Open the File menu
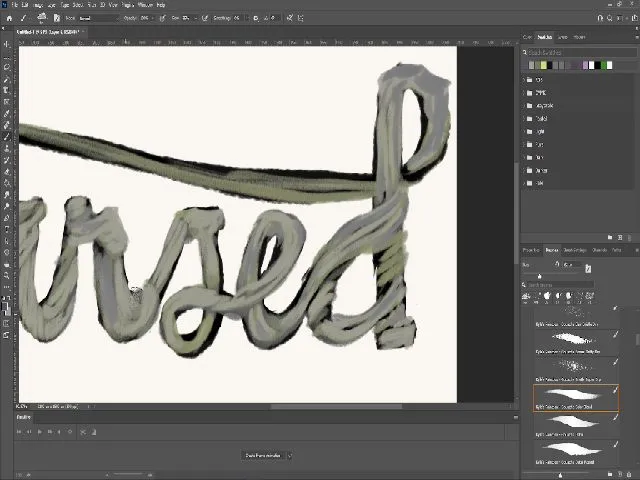Viewport: 640px width, 480px height. [x=15, y=5]
